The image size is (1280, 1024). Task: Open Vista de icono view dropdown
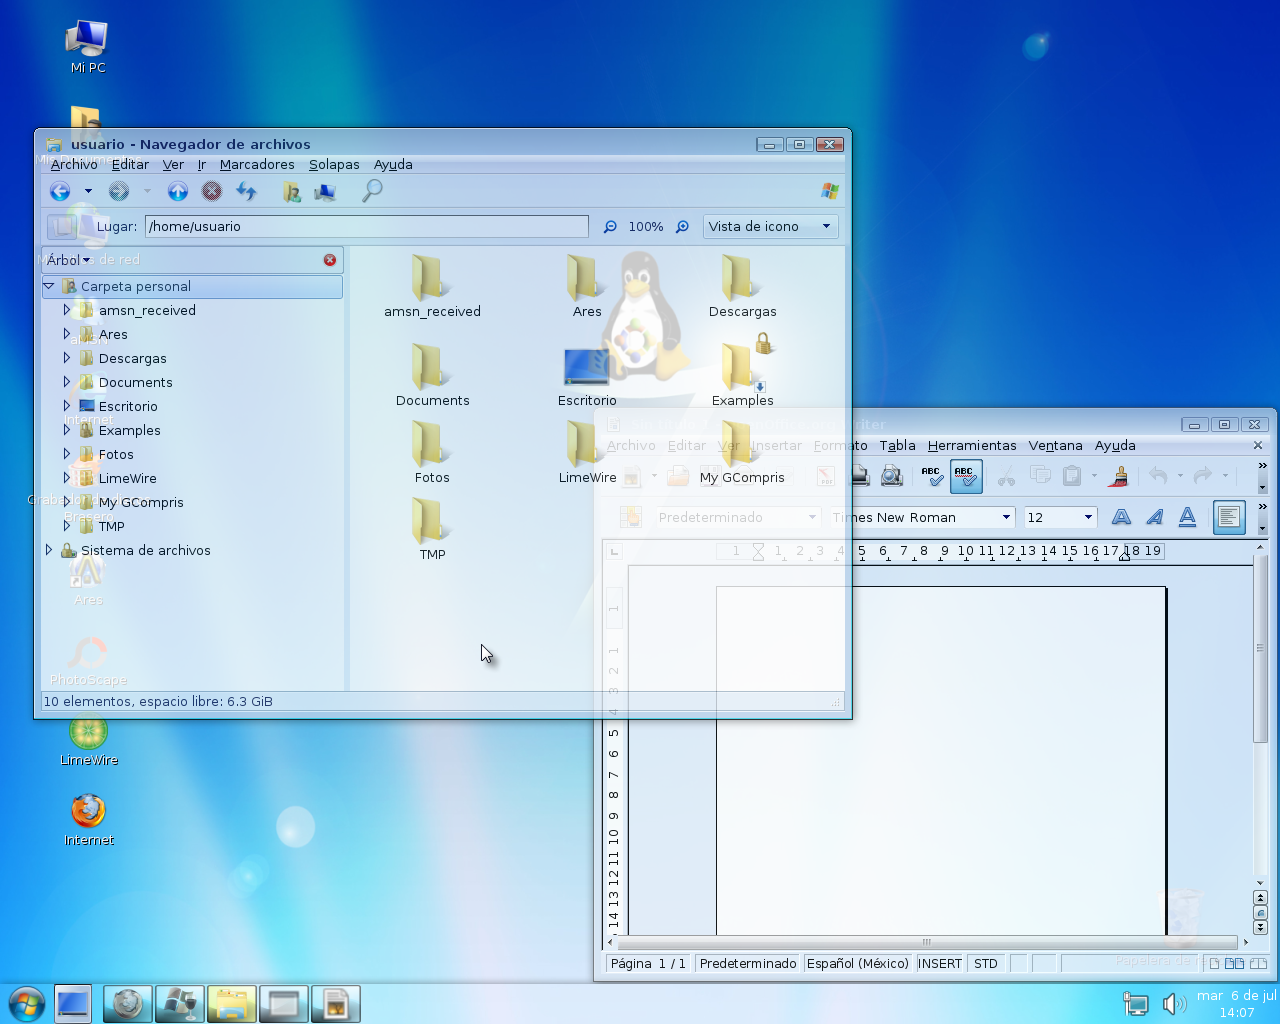(770, 226)
